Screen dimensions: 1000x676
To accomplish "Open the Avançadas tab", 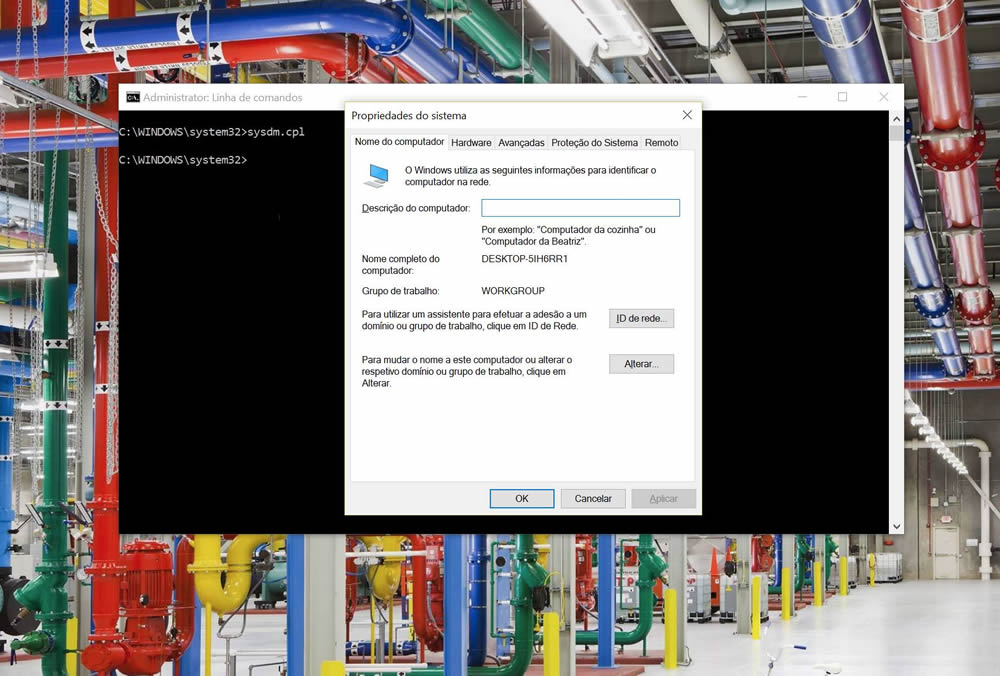I will tap(521, 142).
